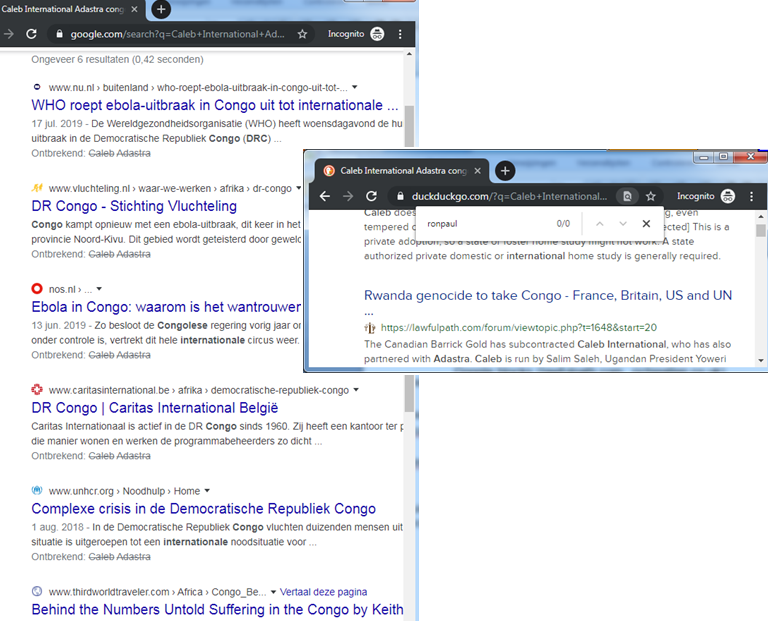Click Google page scrollbar up arrow
The height and width of the screenshot is (621, 768).
coord(409,54)
